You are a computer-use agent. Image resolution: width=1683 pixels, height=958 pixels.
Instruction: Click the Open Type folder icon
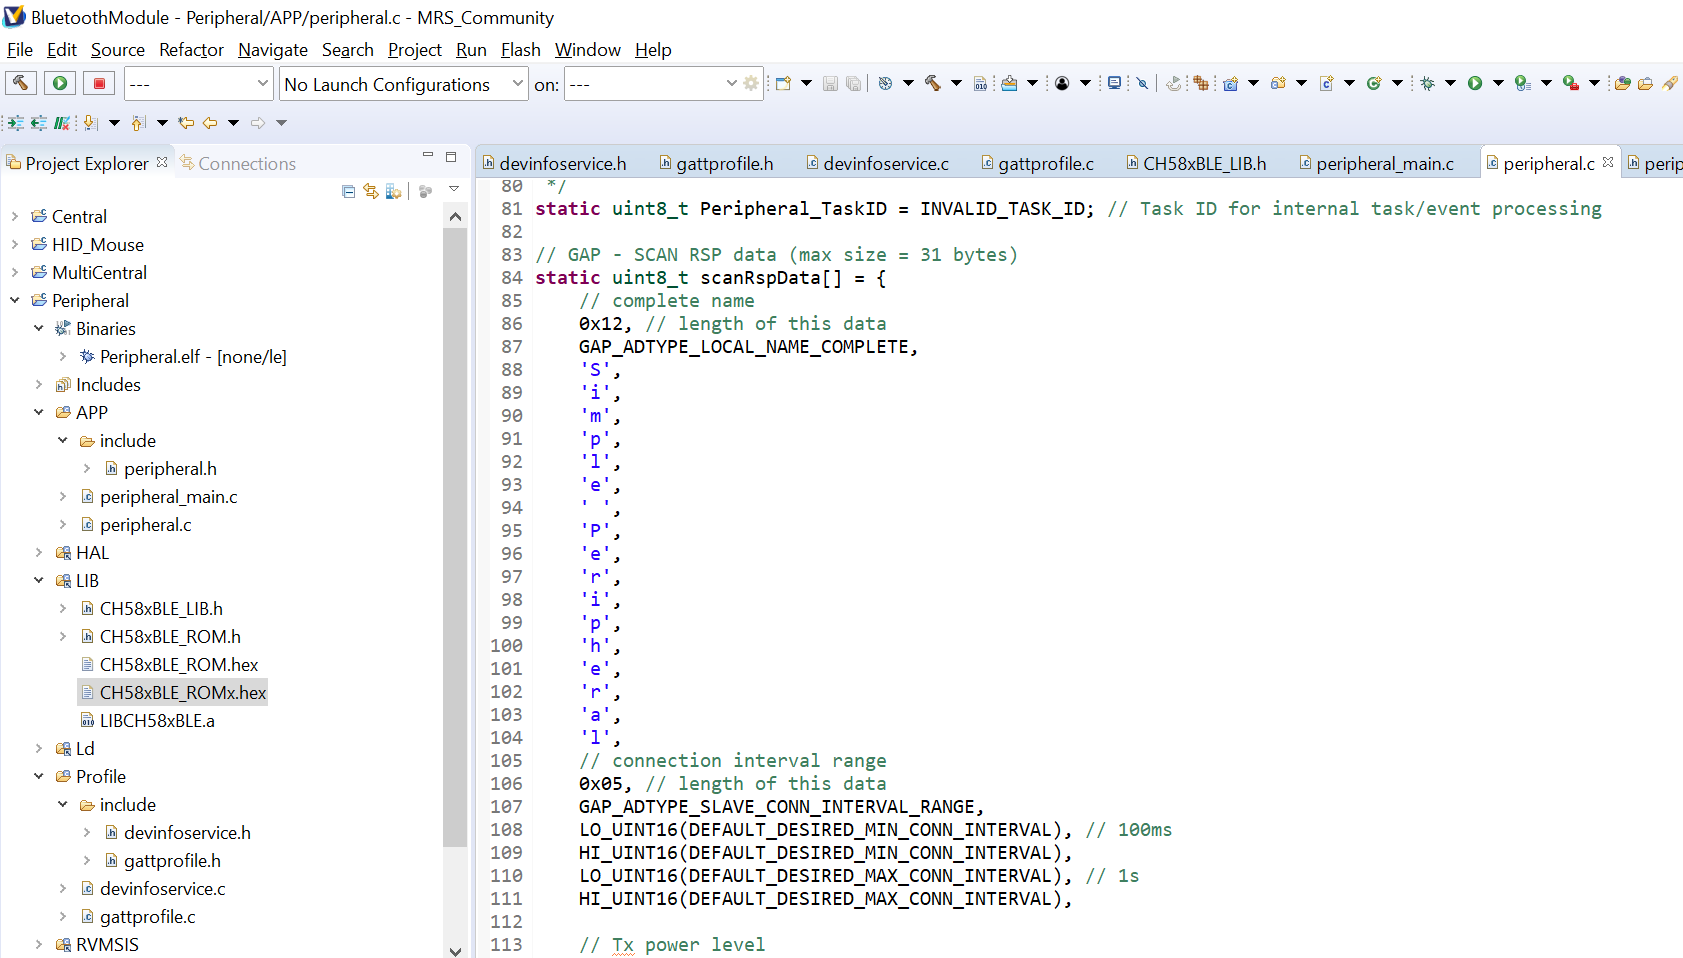tap(1622, 84)
